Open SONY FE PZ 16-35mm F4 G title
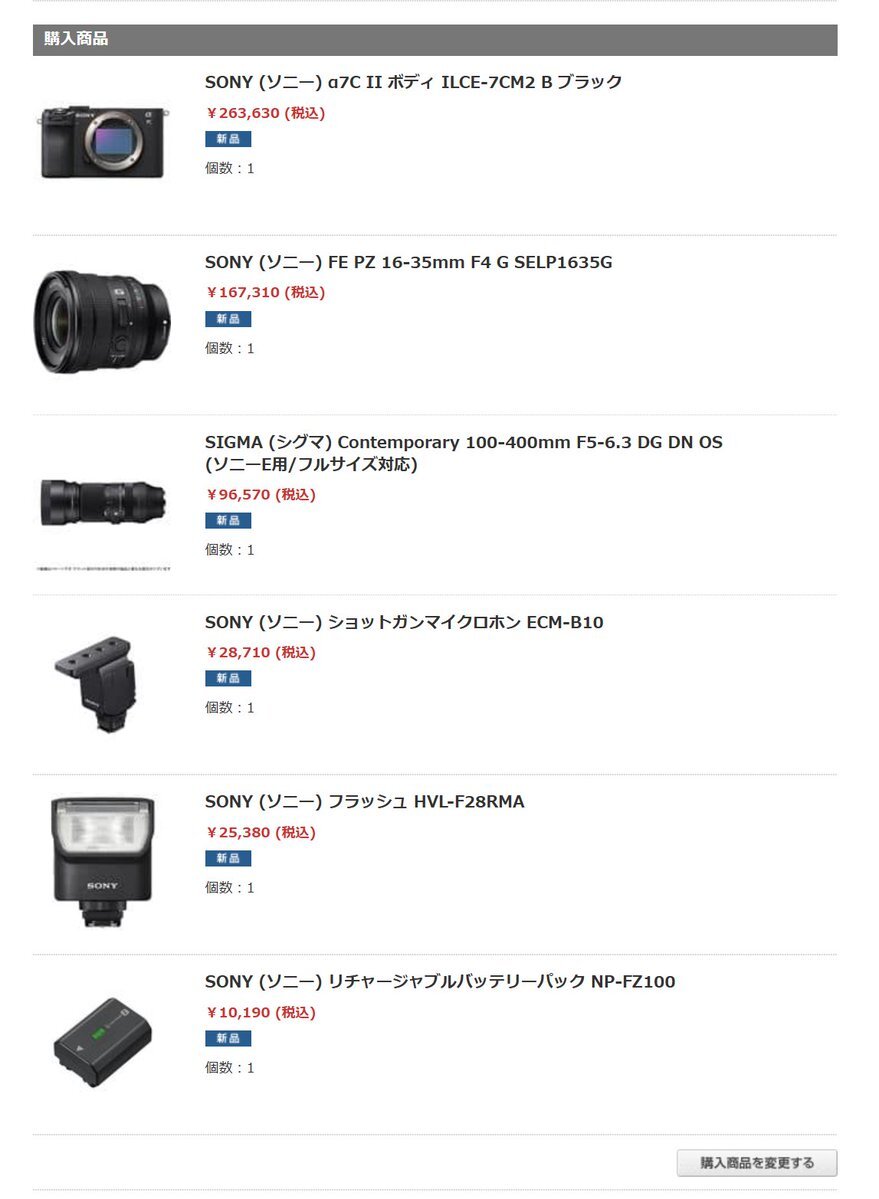The height and width of the screenshot is (1199, 879). coord(408,262)
